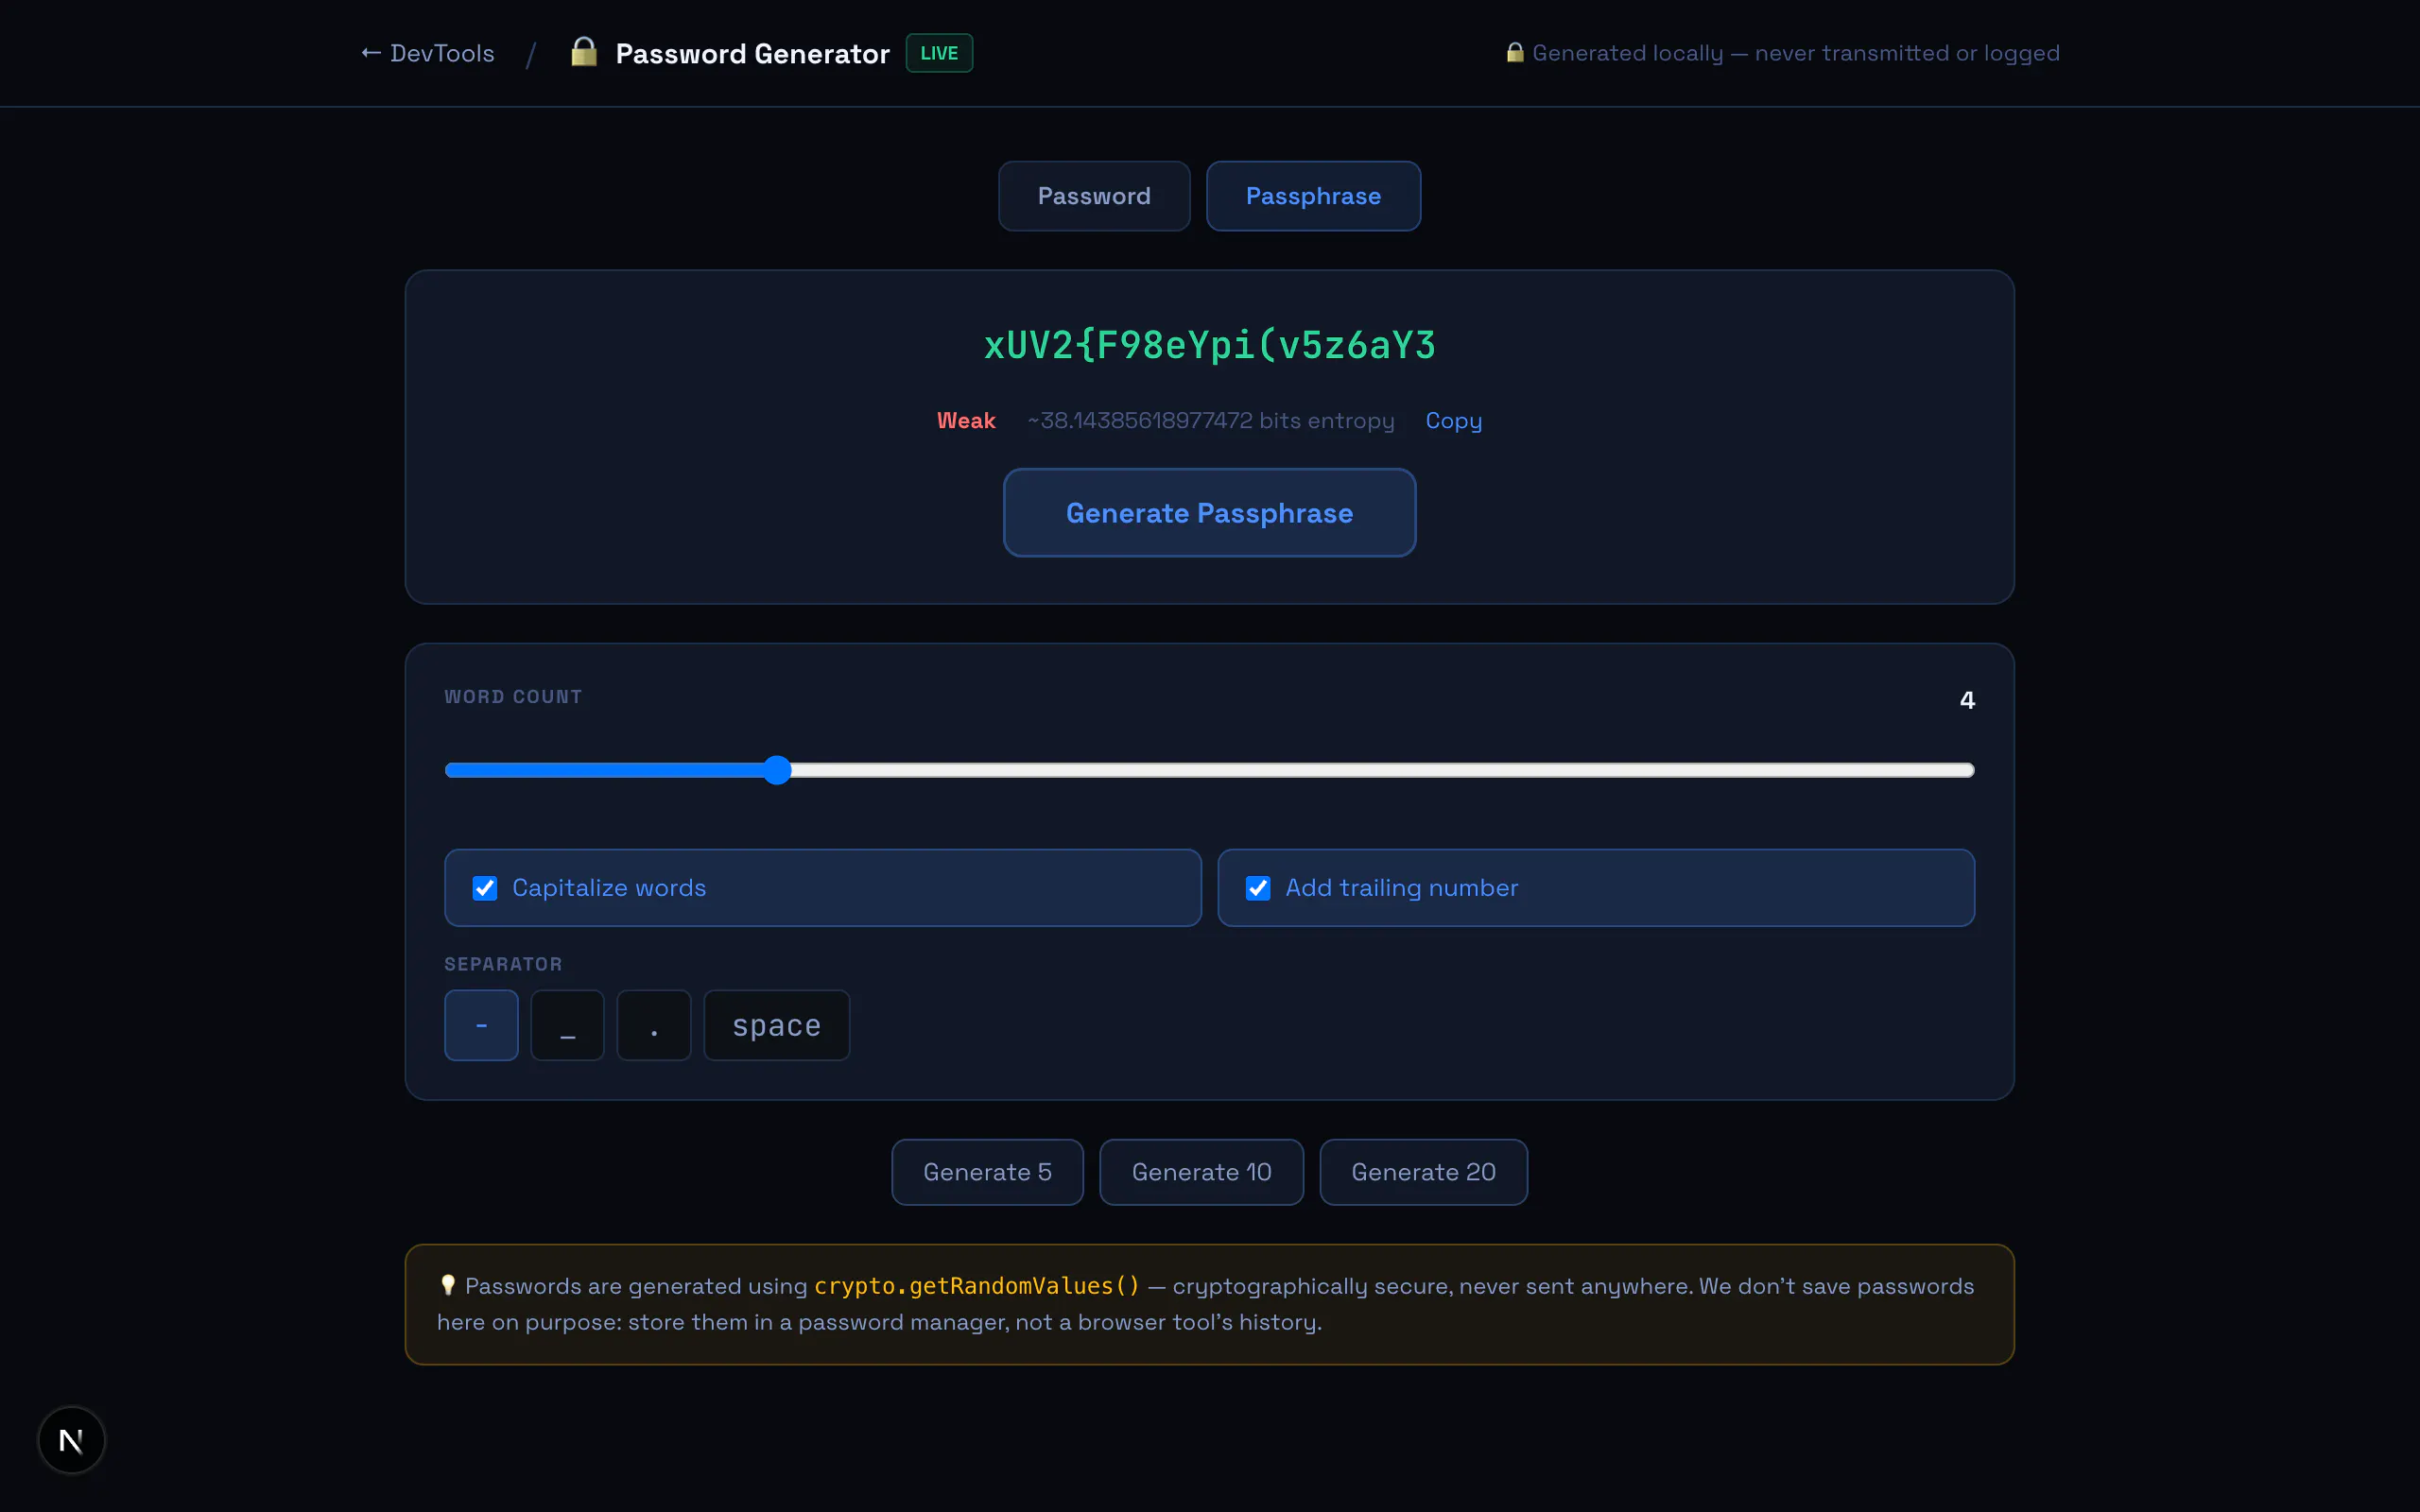Click the crypto.getRandomValues() code text
Viewport: 2420px width, 1512px height.
pos(977,1286)
